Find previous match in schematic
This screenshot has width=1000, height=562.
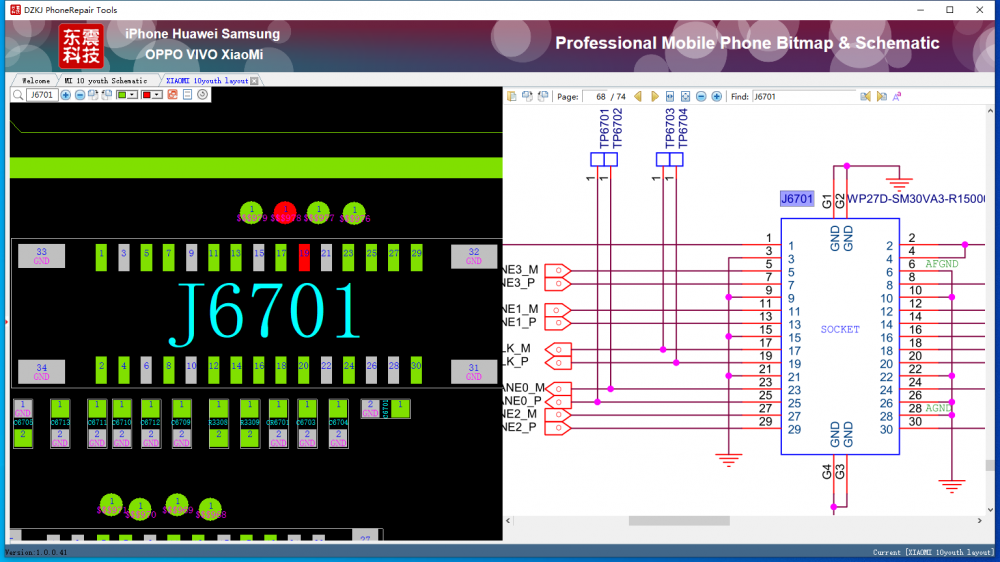pyautogui.click(x=866, y=97)
